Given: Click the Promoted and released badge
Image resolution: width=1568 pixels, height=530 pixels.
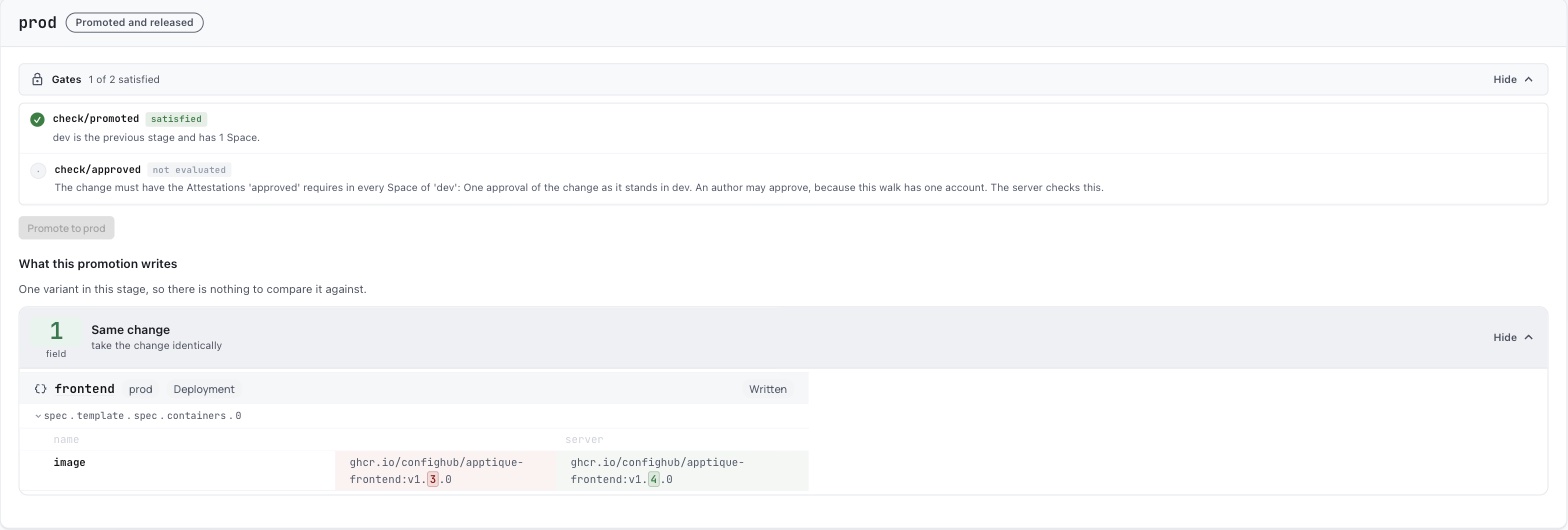Looking at the screenshot, I should pyautogui.click(x=135, y=22).
